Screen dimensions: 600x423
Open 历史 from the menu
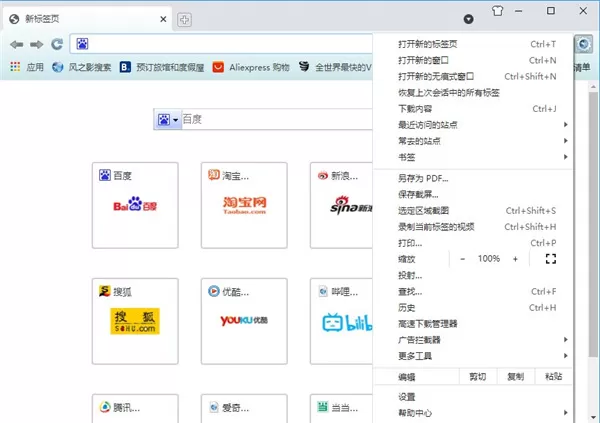pyautogui.click(x=473, y=308)
